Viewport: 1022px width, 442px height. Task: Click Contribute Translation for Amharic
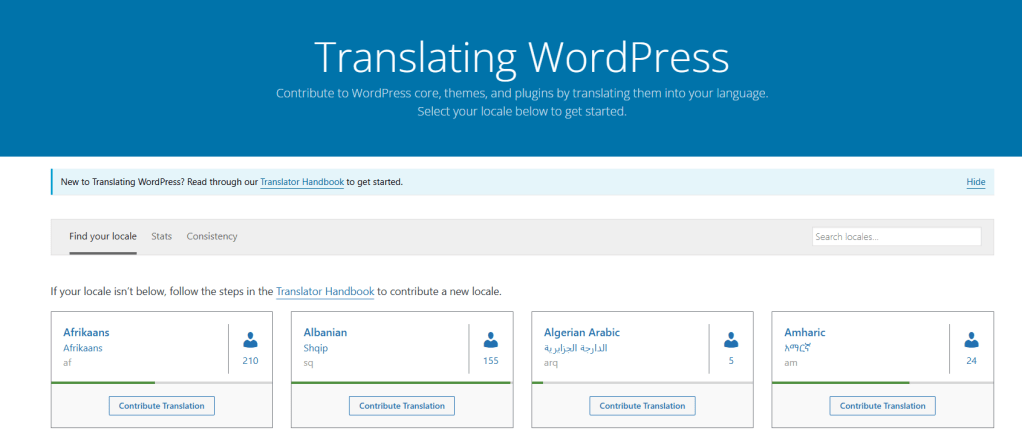[883, 405]
